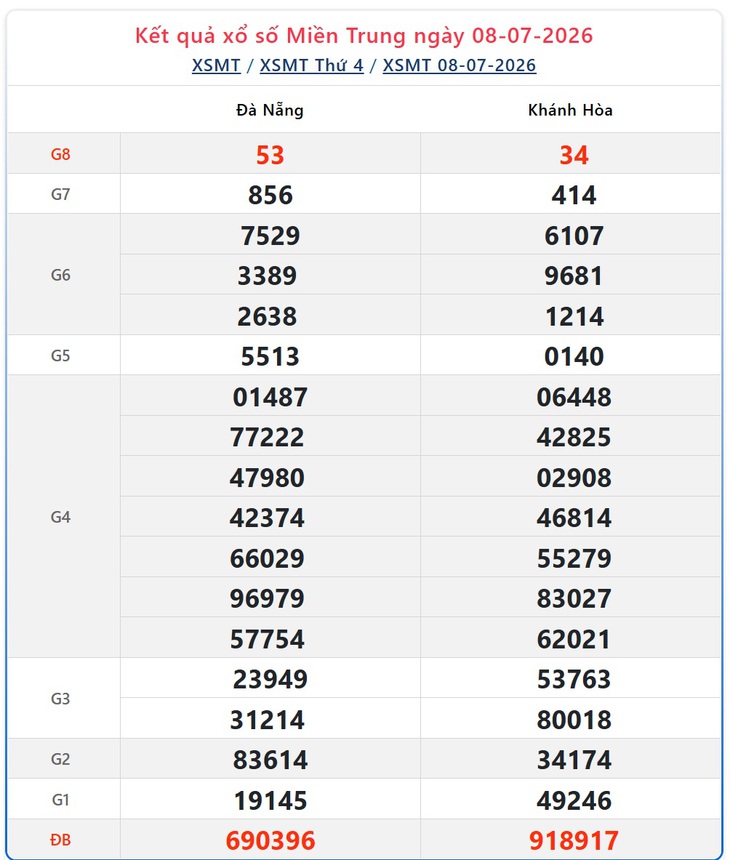Click Đà Nẵng G8 result 53

270,155
